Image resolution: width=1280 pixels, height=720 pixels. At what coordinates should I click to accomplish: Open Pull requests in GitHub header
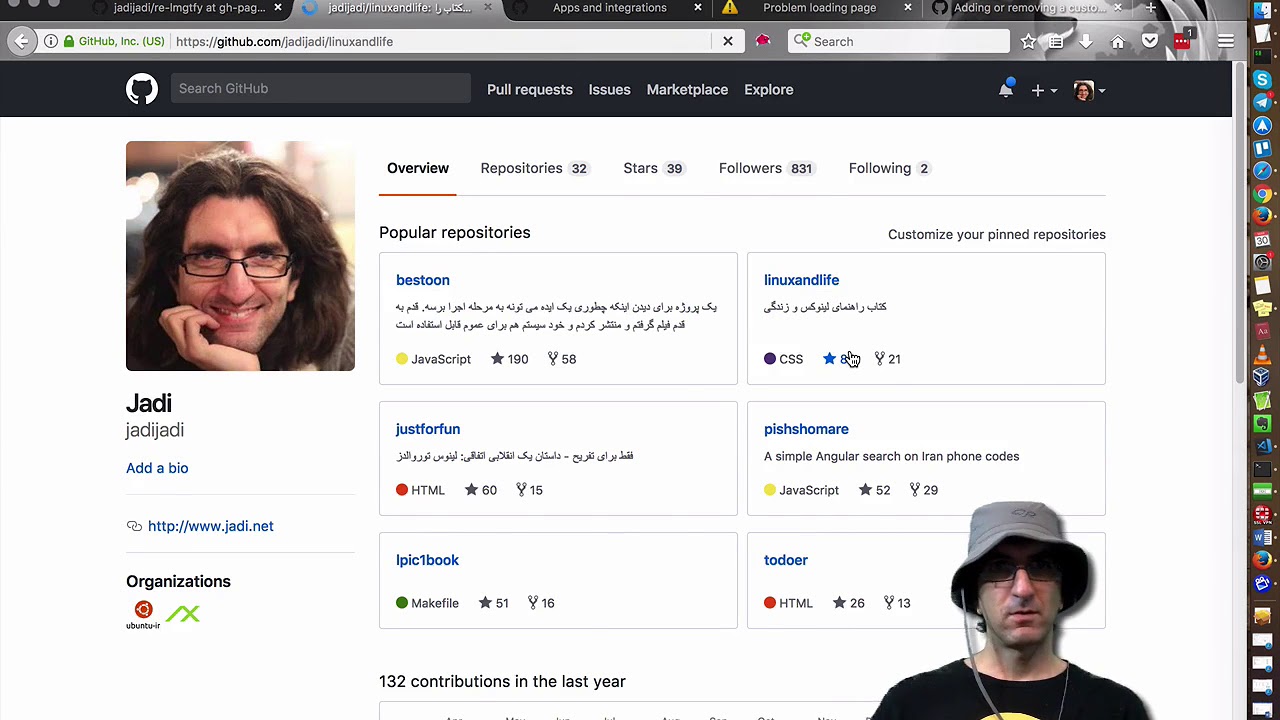(x=530, y=89)
